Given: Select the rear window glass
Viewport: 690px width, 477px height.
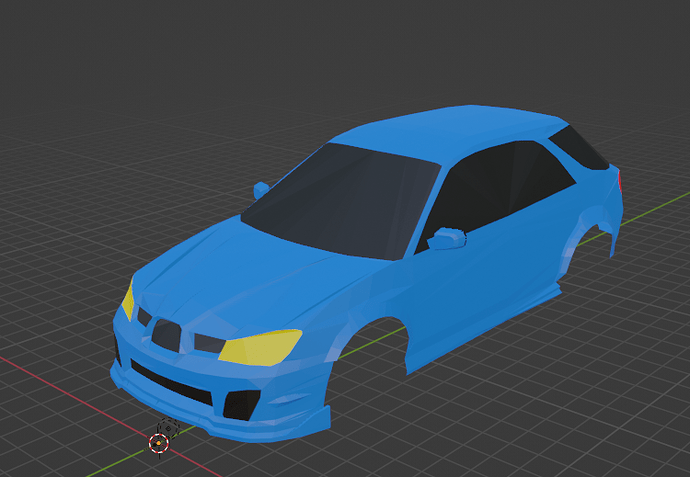Looking at the screenshot, I should point(580,147).
